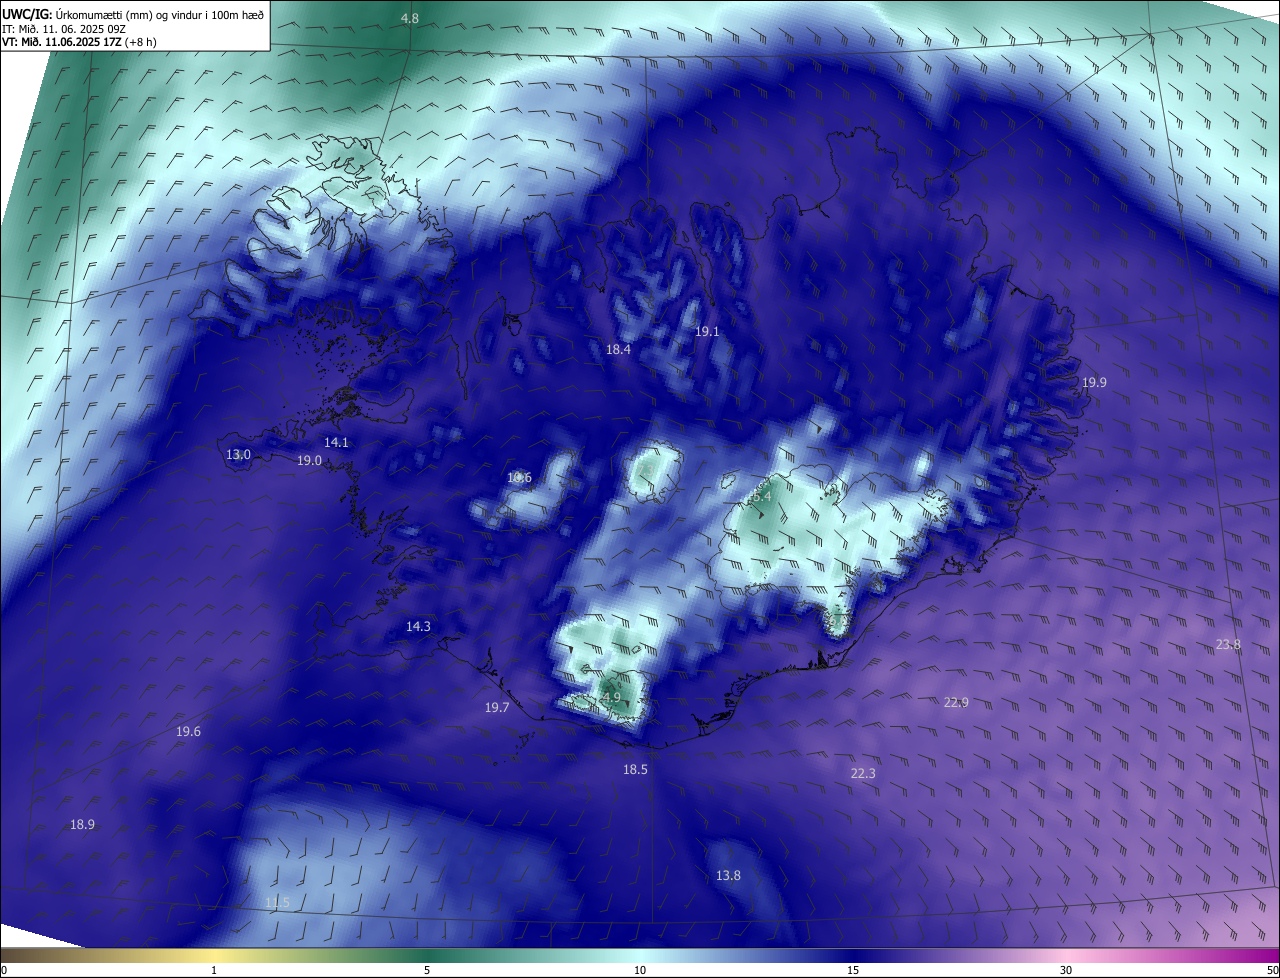Click the colour scale tick label "50"
This screenshot has height=978, width=1280.
[1271, 970]
